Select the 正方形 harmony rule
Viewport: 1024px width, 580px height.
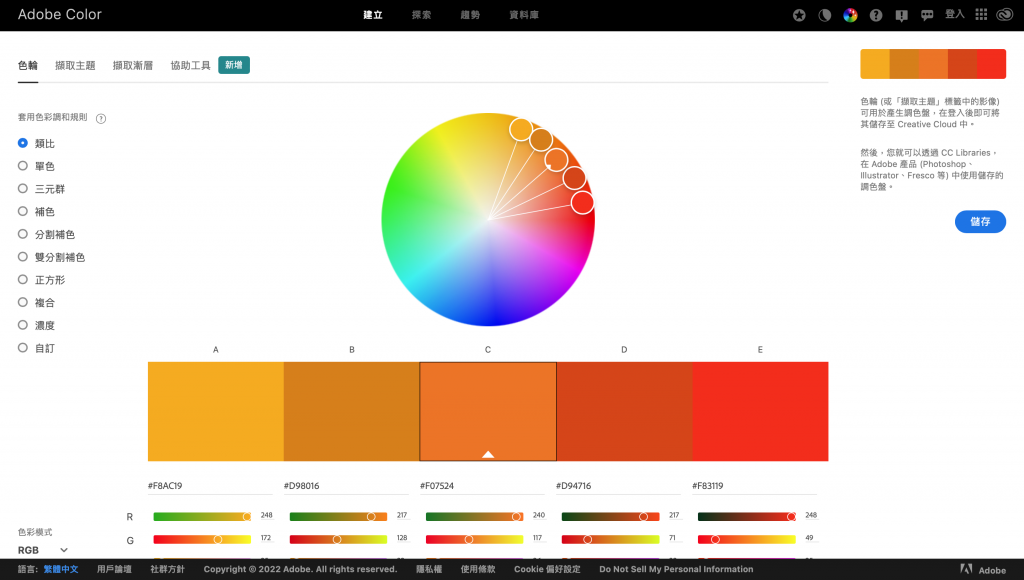[x=42, y=280]
